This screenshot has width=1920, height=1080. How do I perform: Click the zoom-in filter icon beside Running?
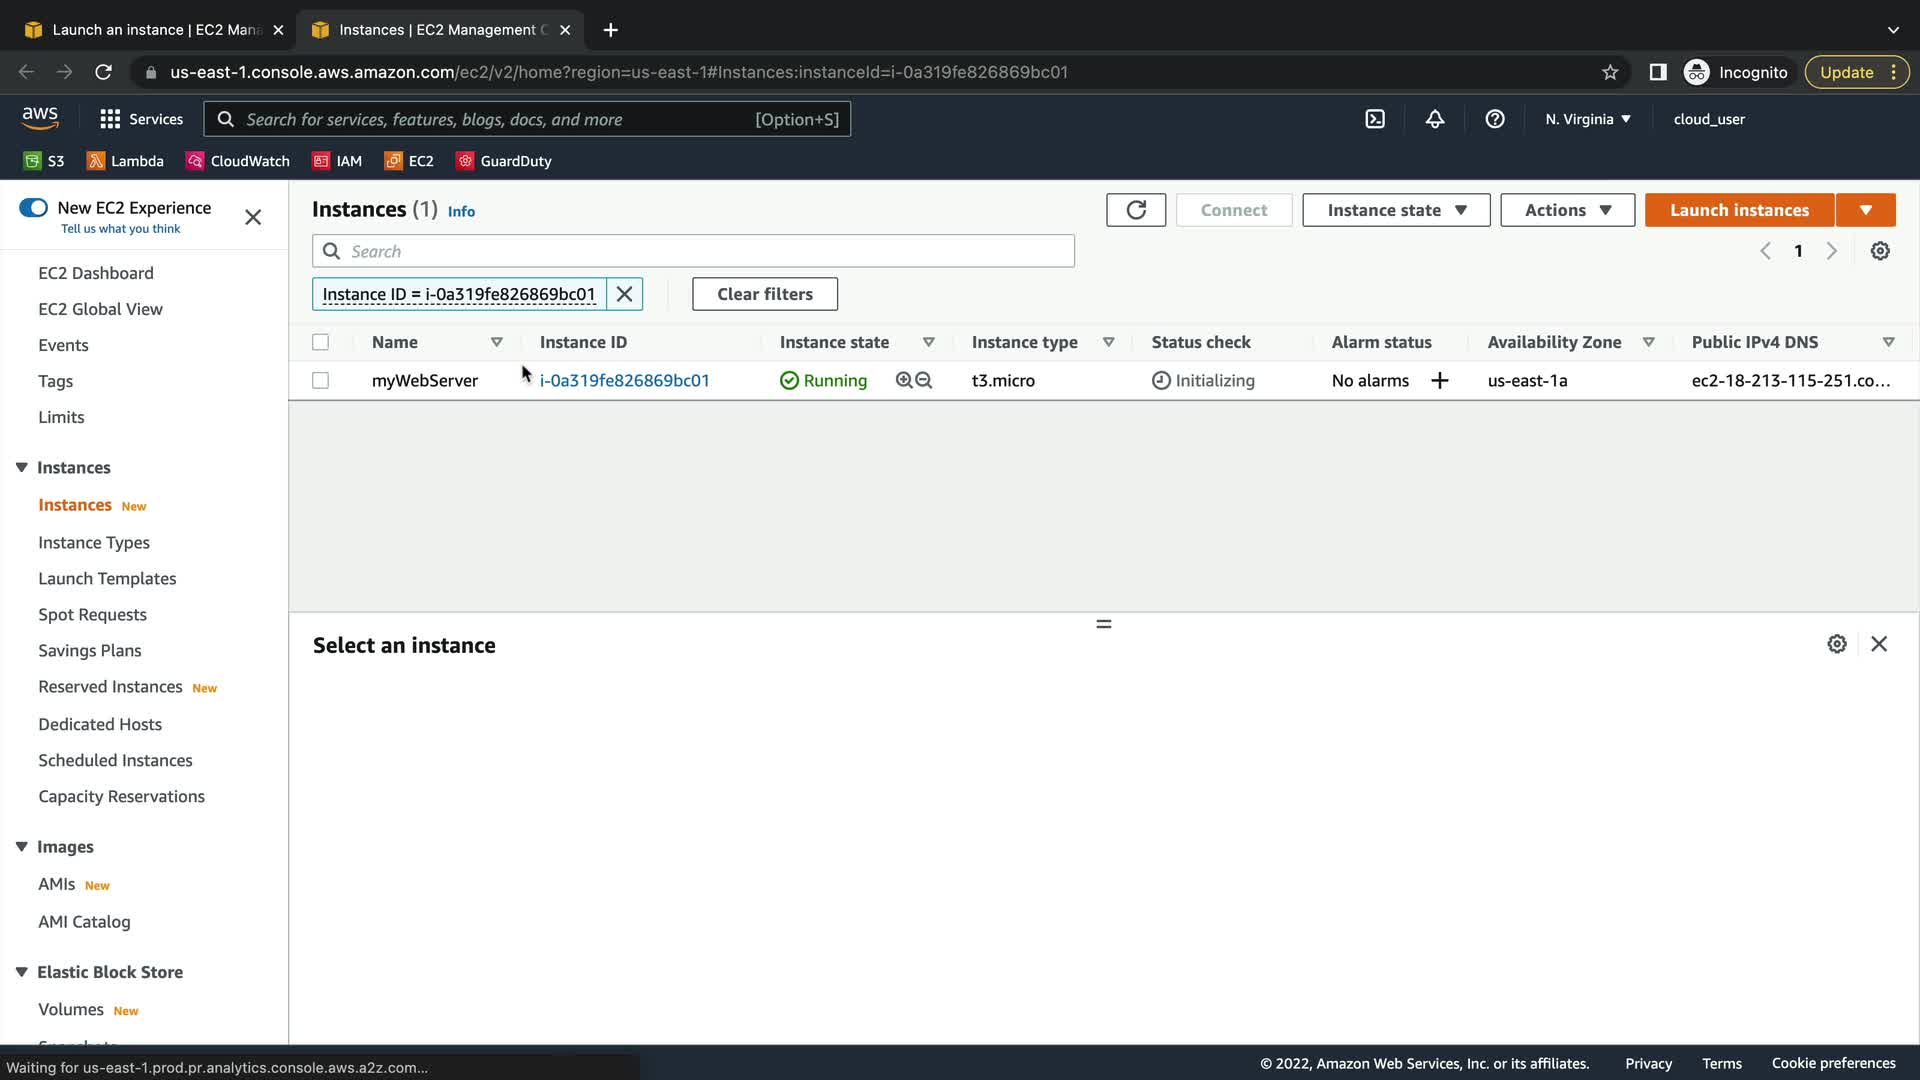pos(904,381)
